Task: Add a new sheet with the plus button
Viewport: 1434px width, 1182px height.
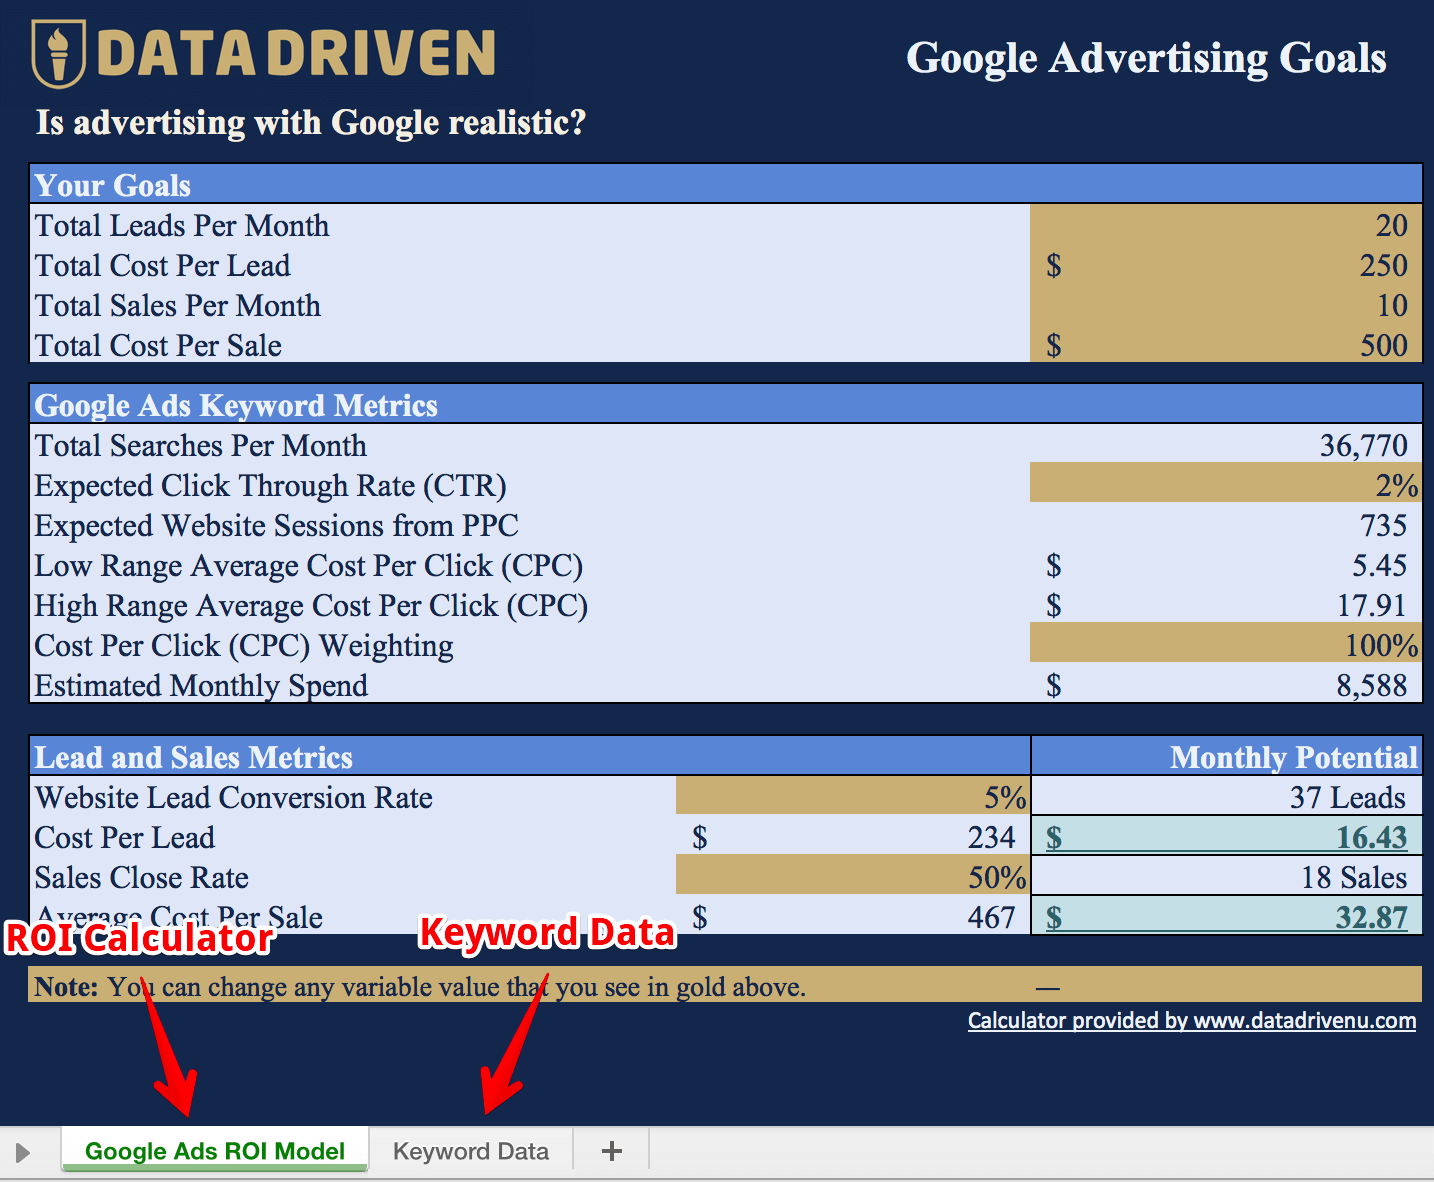Action: coord(612,1151)
